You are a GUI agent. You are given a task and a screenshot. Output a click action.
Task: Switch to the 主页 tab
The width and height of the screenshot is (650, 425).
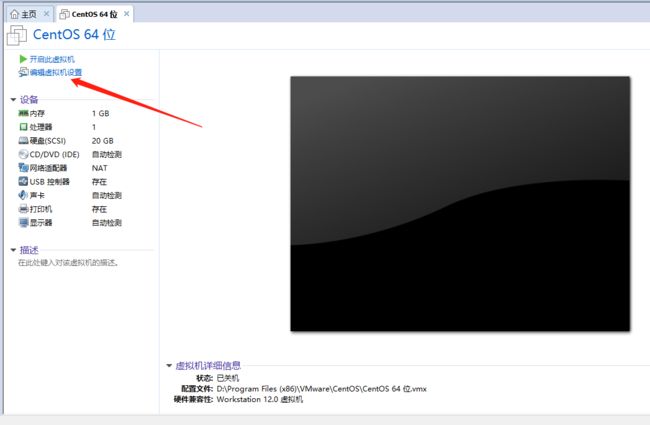(x=29, y=15)
